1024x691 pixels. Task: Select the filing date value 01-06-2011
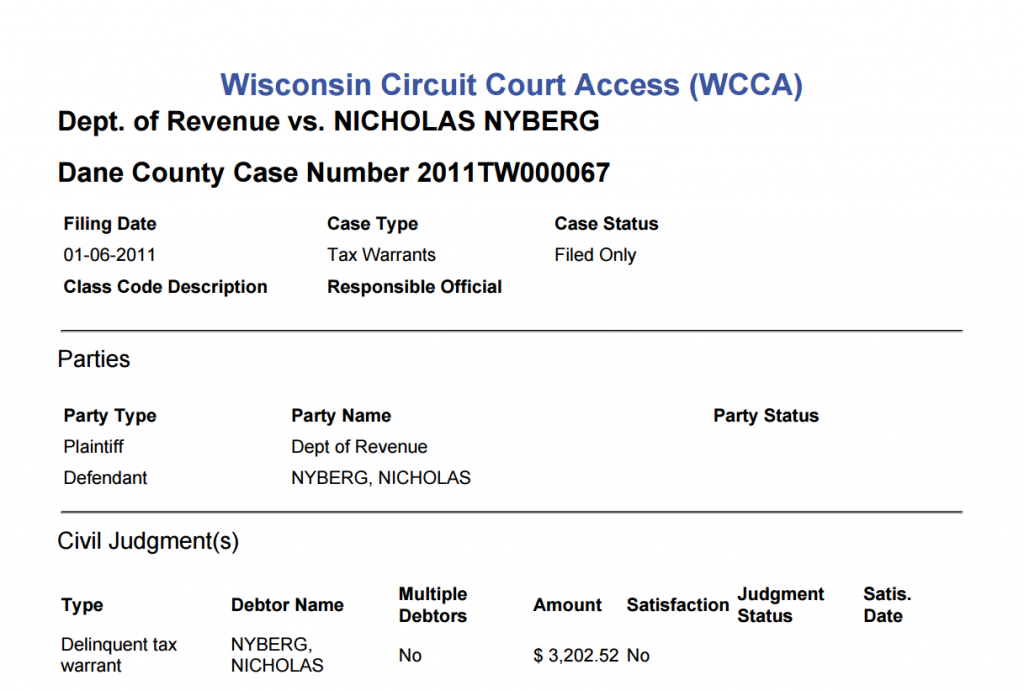coord(109,255)
